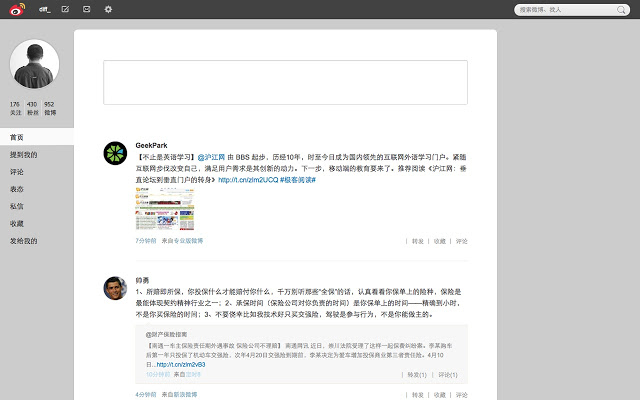Click 评论 on 帅勇's post
Image resolution: width=640 pixels, height=400 pixels.
(x=462, y=395)
